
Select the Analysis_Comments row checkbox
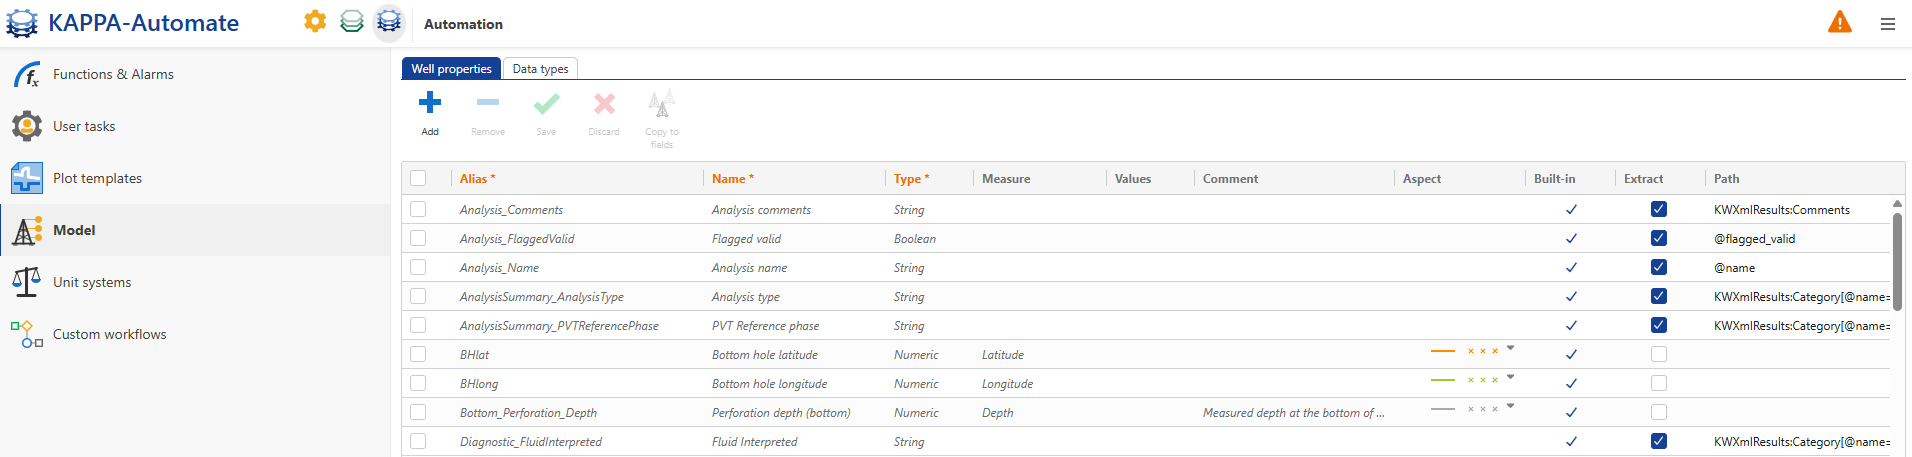click(418, 209)
